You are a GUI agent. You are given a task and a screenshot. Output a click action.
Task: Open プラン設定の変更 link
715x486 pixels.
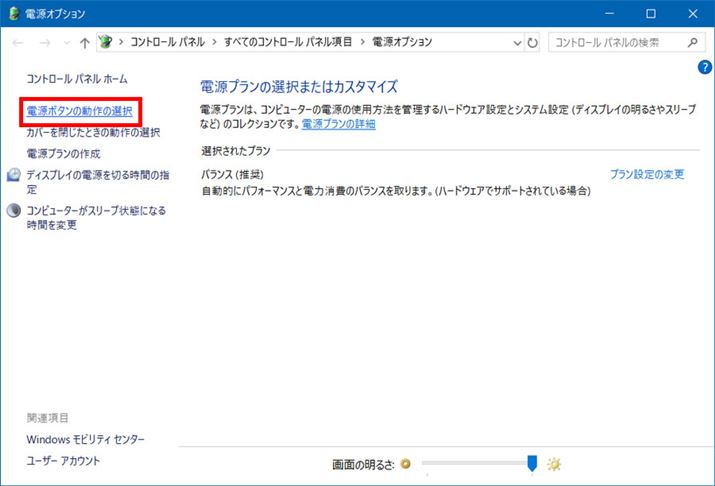click(x=647, y=174)
